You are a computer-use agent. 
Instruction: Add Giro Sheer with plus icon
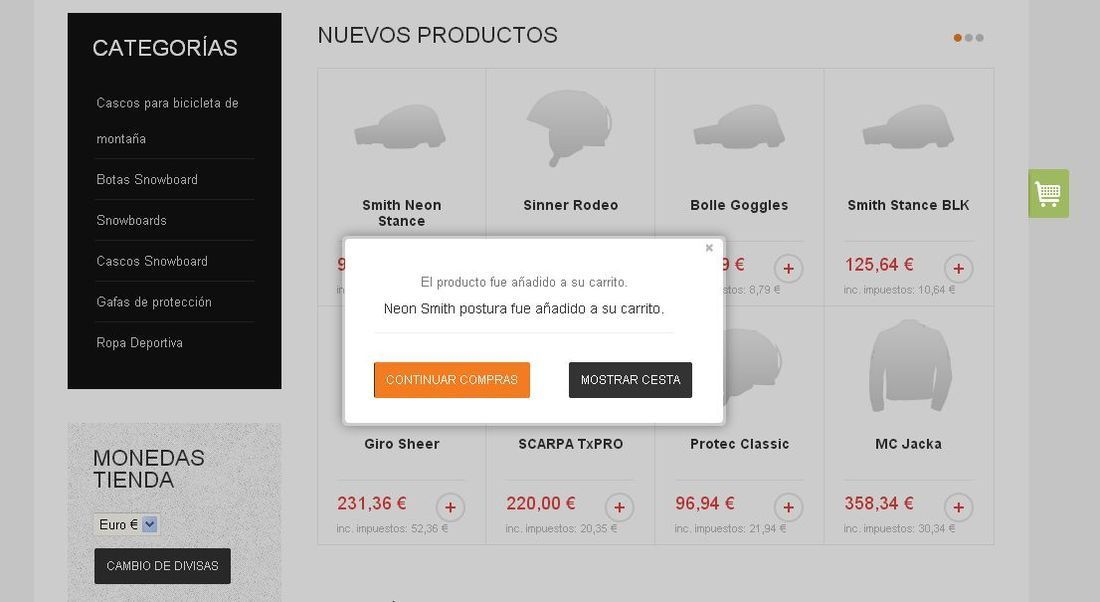tap(450, 507)
